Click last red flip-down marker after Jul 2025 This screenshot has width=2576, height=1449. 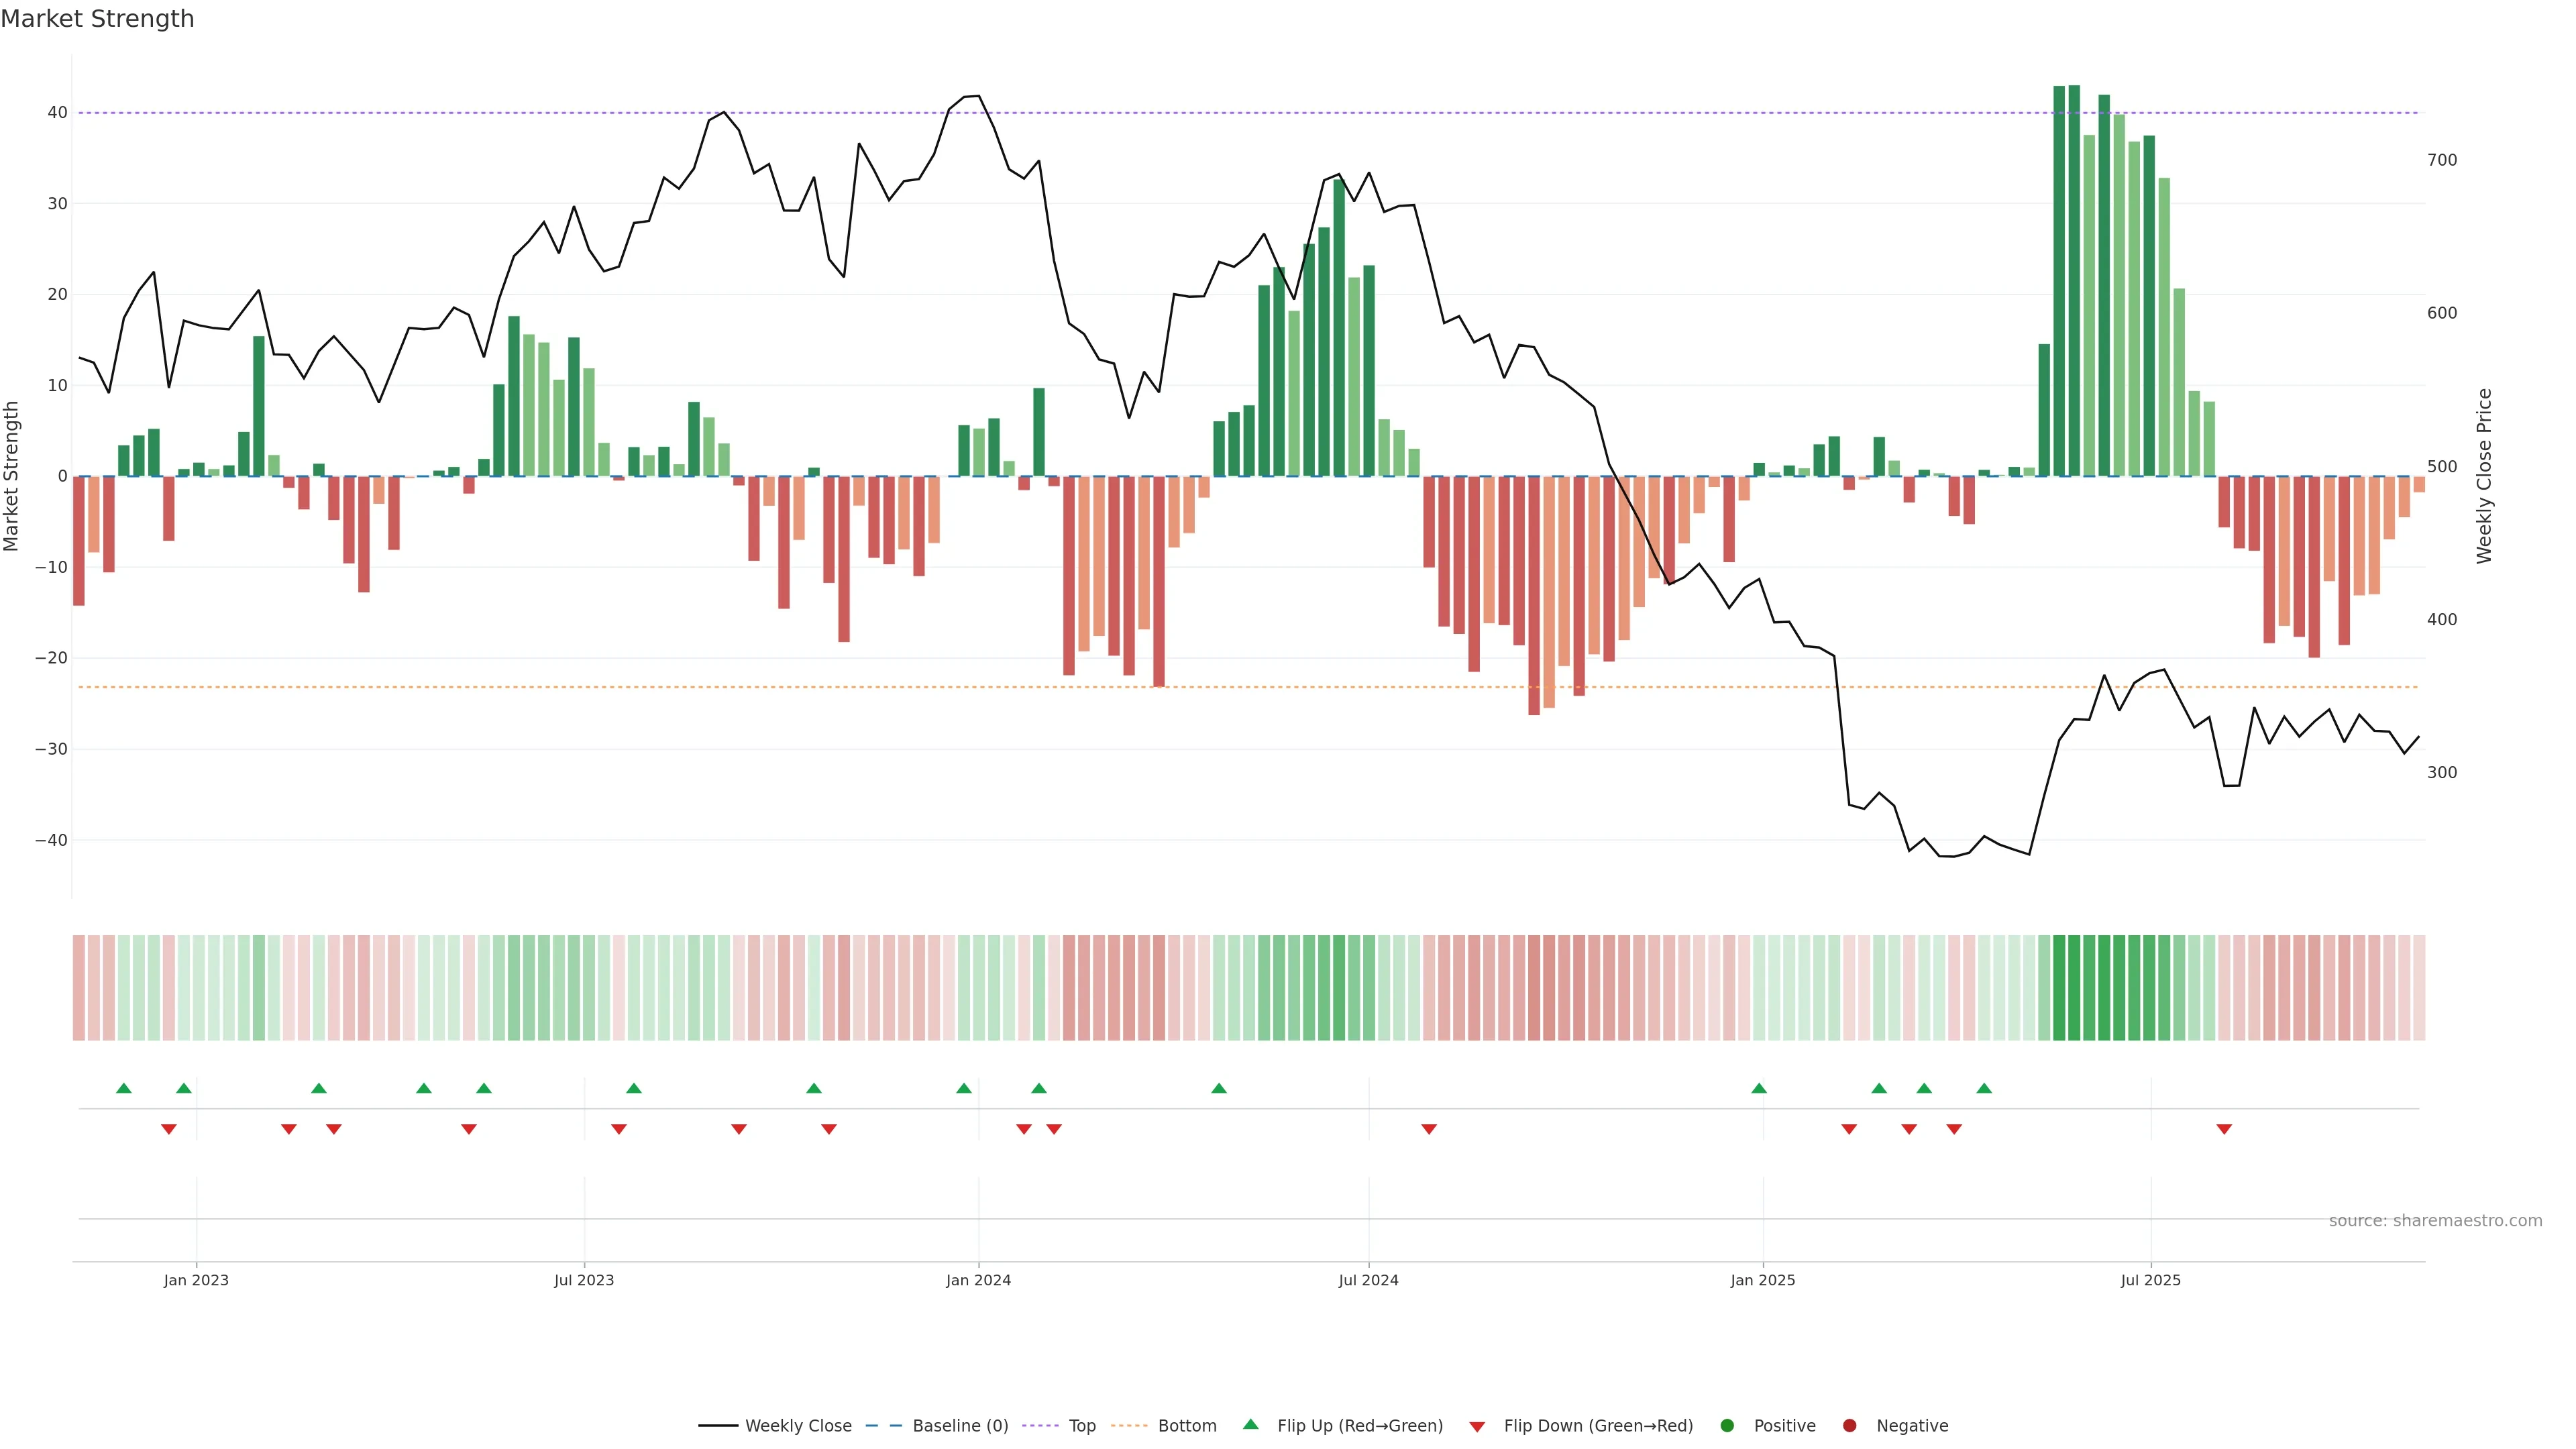point(2224,1129)
